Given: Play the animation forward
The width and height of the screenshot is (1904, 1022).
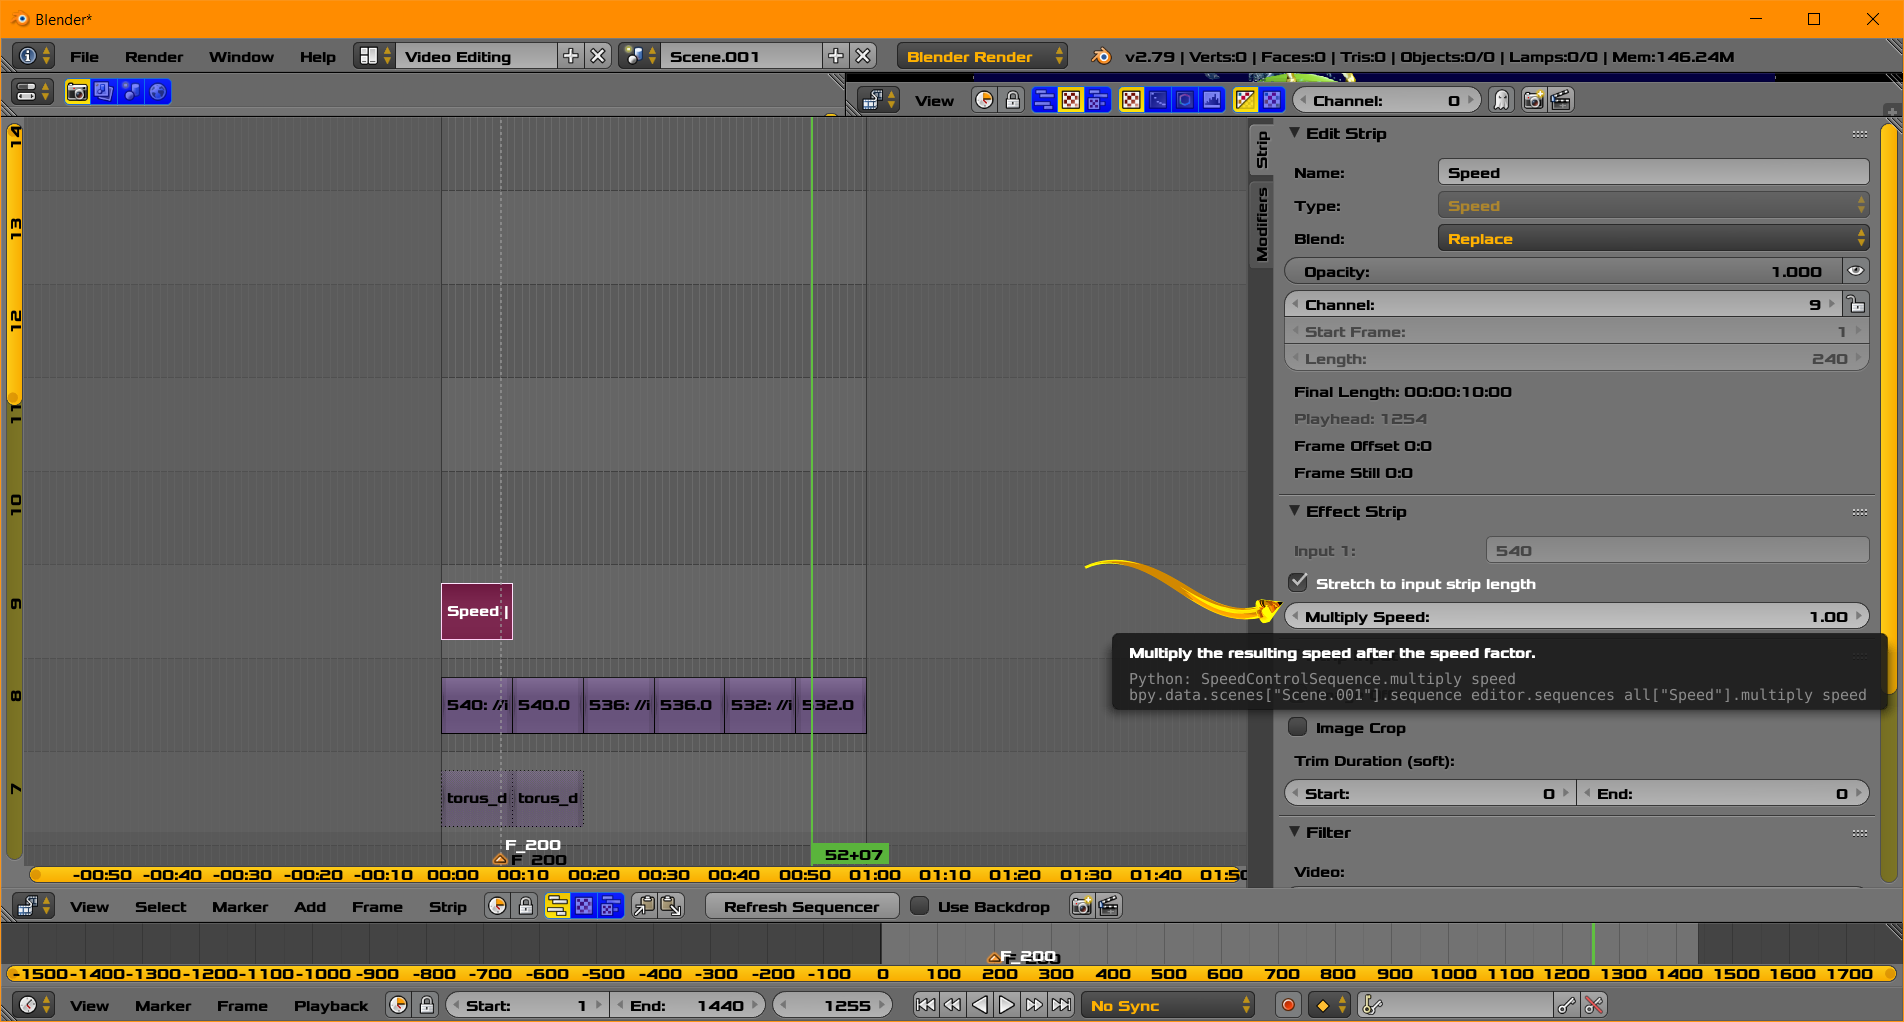Looking at the screenshot, I should (1007, 1005).
